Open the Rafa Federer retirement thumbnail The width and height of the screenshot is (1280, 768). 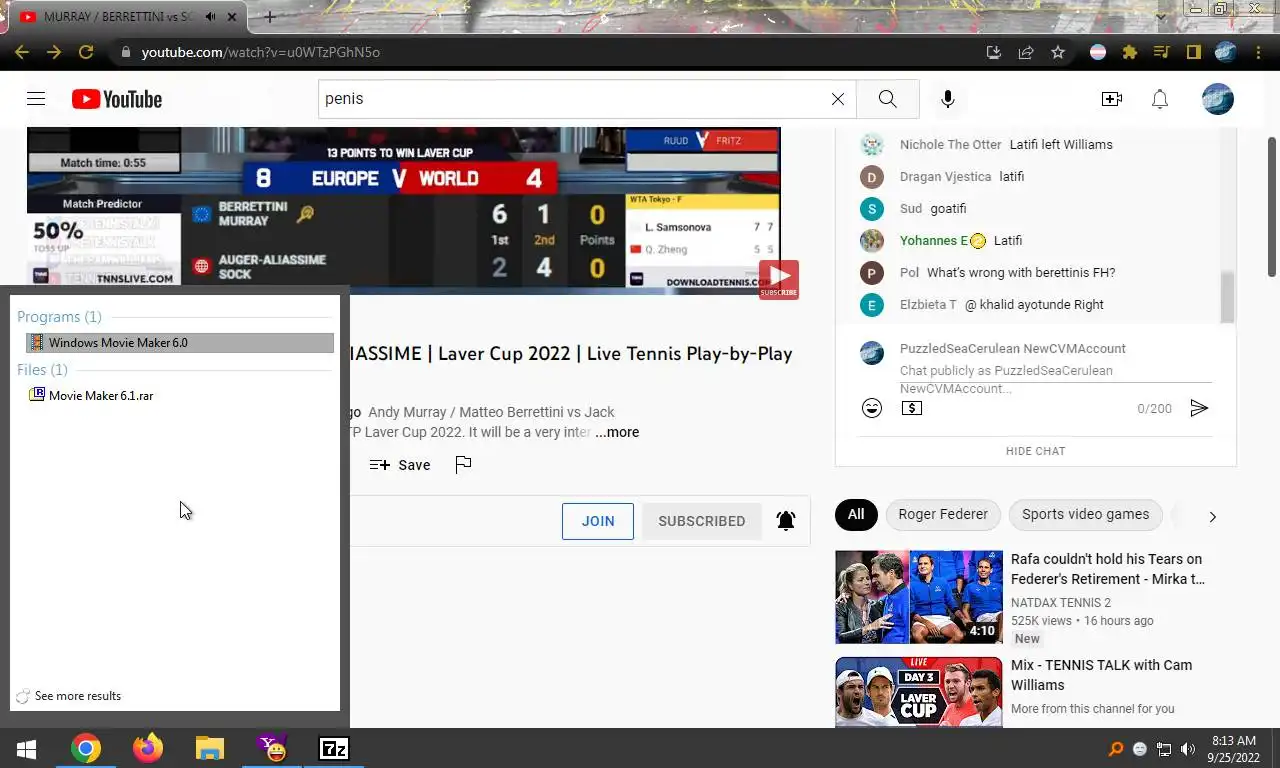pos(919,597)
